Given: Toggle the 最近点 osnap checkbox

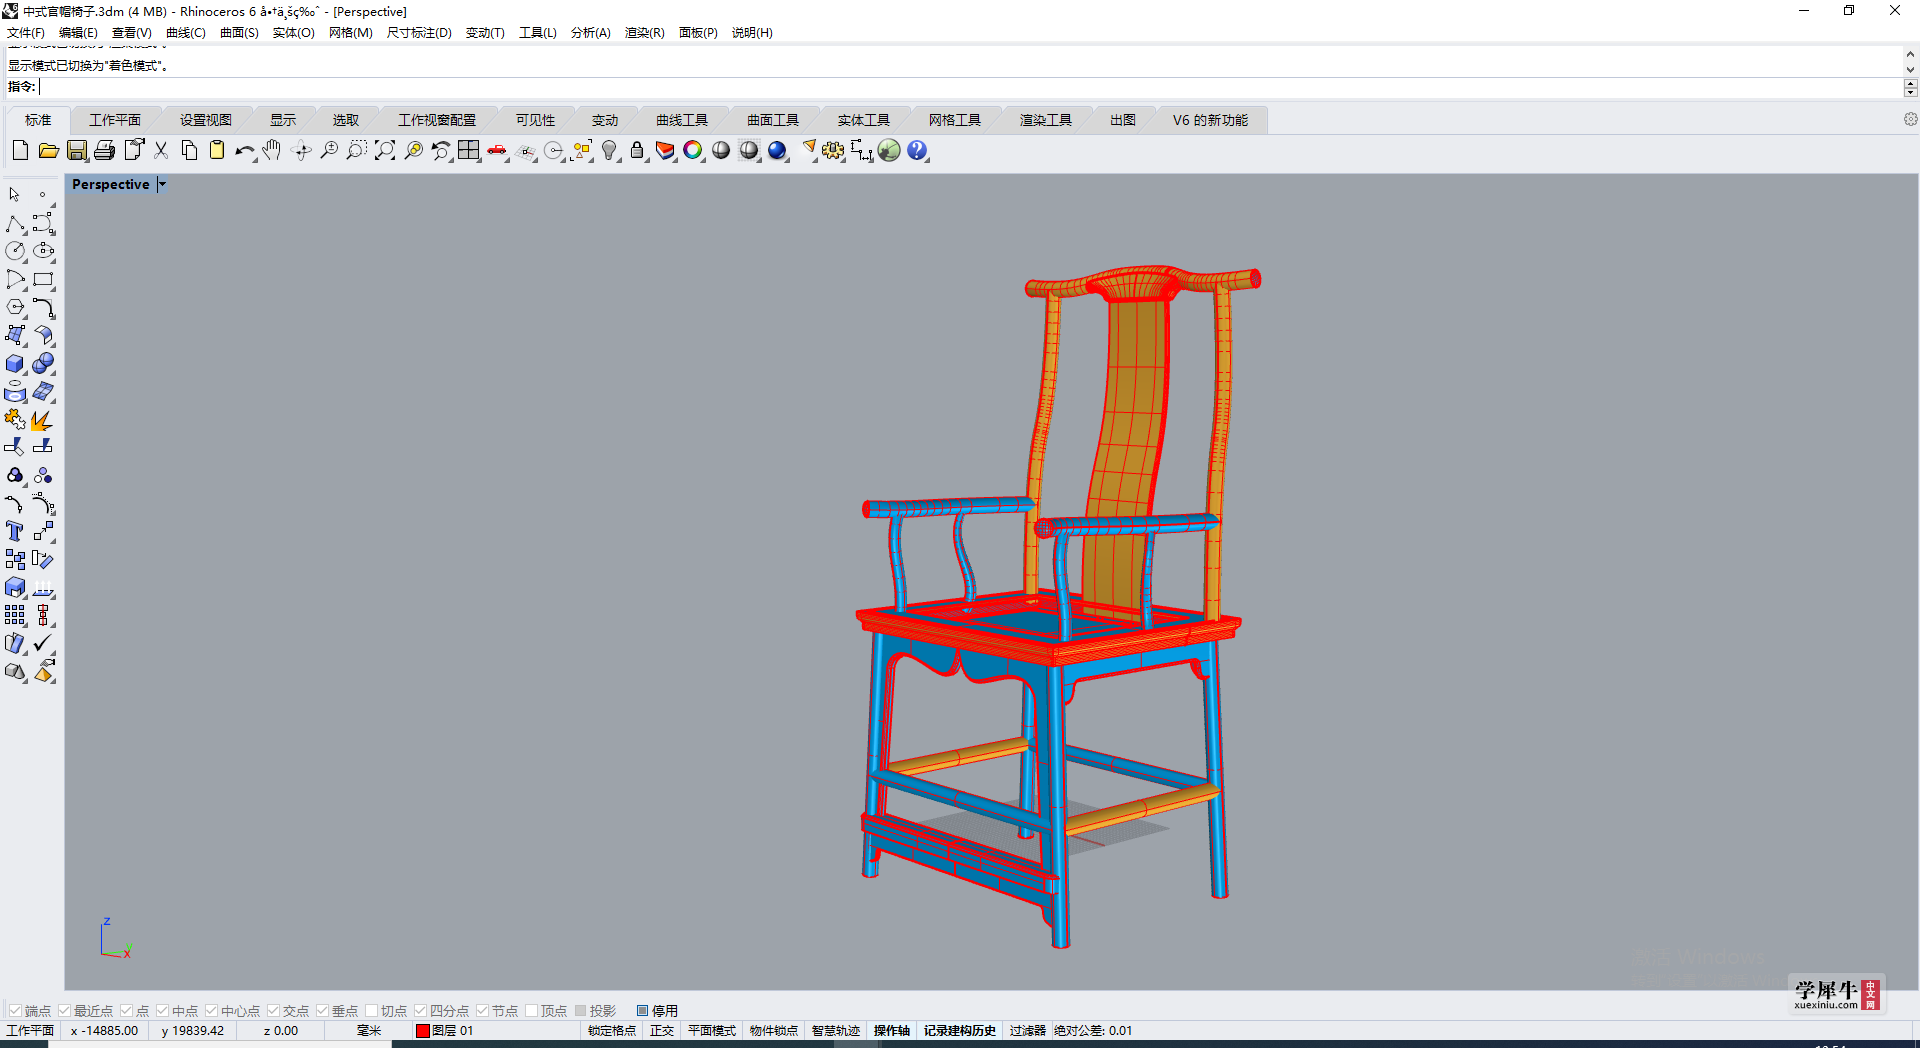Looking at the screenshot, I should 64,1011.
